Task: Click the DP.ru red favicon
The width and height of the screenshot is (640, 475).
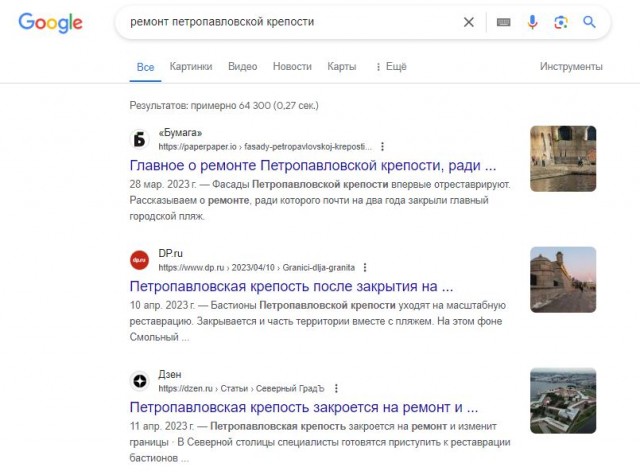Action: [x=139, y=260]
